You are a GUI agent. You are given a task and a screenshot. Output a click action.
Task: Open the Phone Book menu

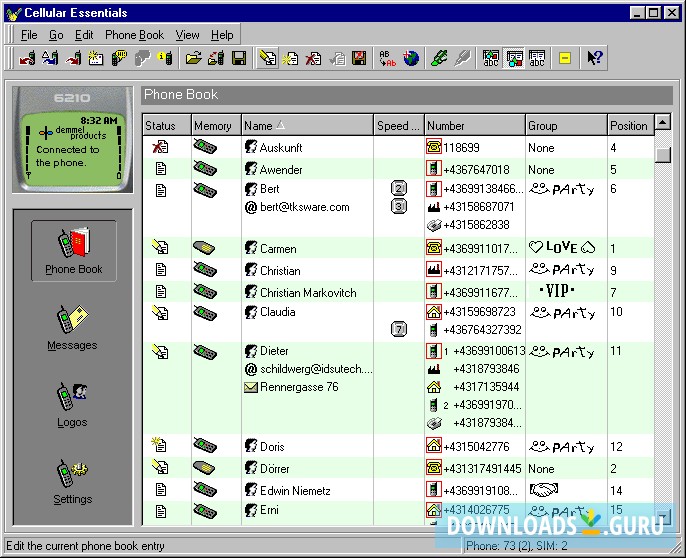pyautogui.click(x=134, y=35)
